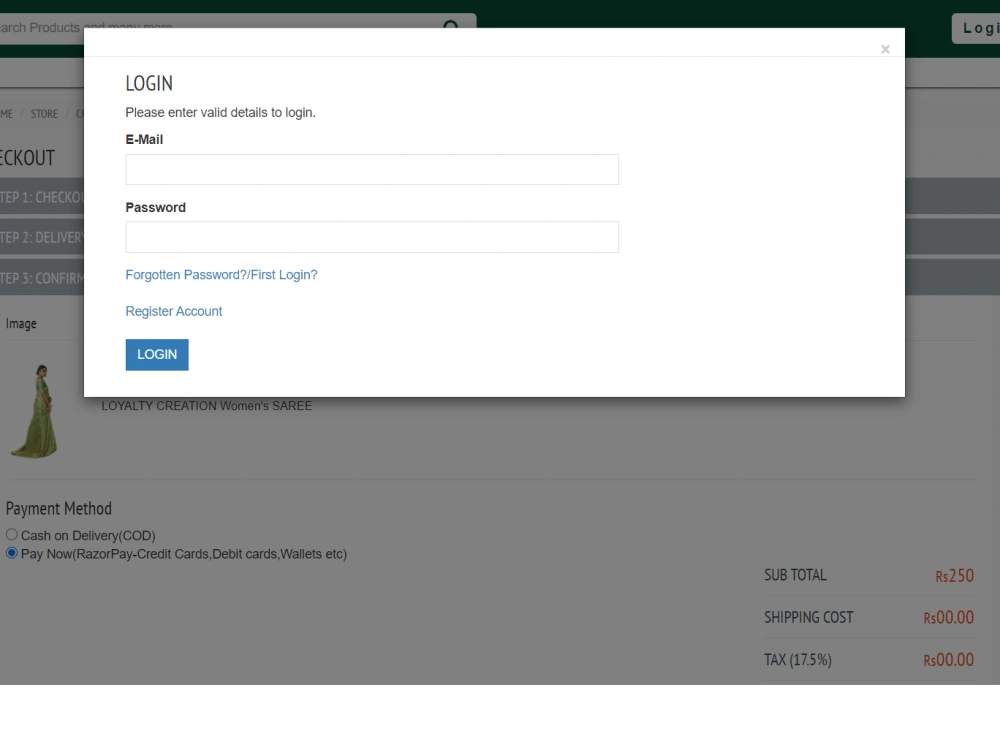The image size is (1000, 750).
Task: Go to STORE breadcrumb
Action: coord(44,114)
